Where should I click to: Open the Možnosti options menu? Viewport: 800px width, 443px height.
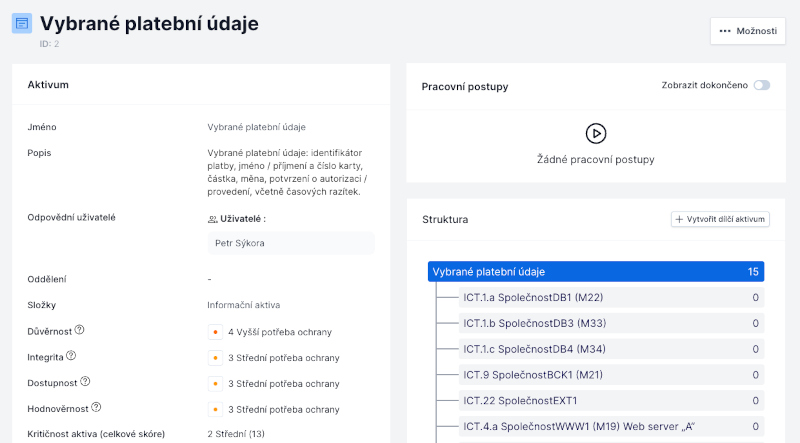747,31
